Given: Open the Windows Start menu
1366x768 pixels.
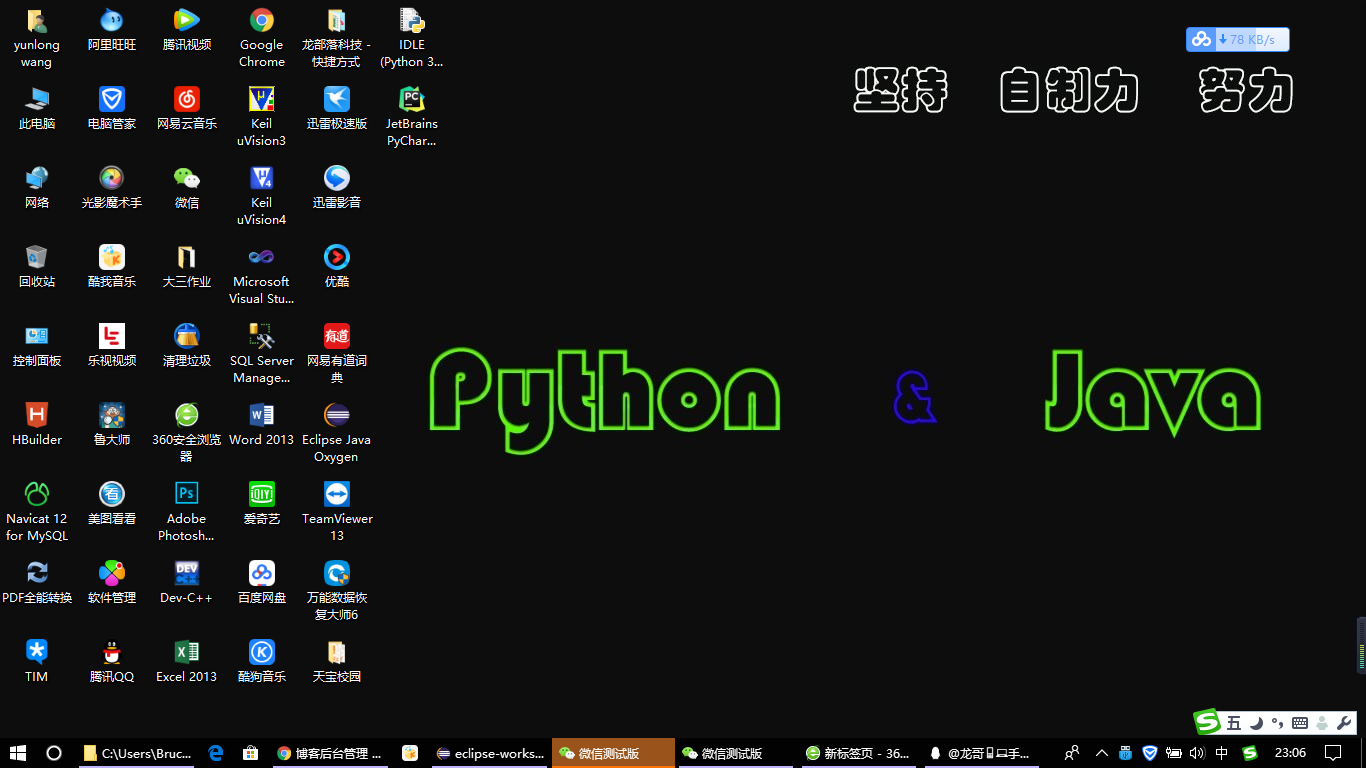Looking at the screenshot, I should (x=17, y=753).
